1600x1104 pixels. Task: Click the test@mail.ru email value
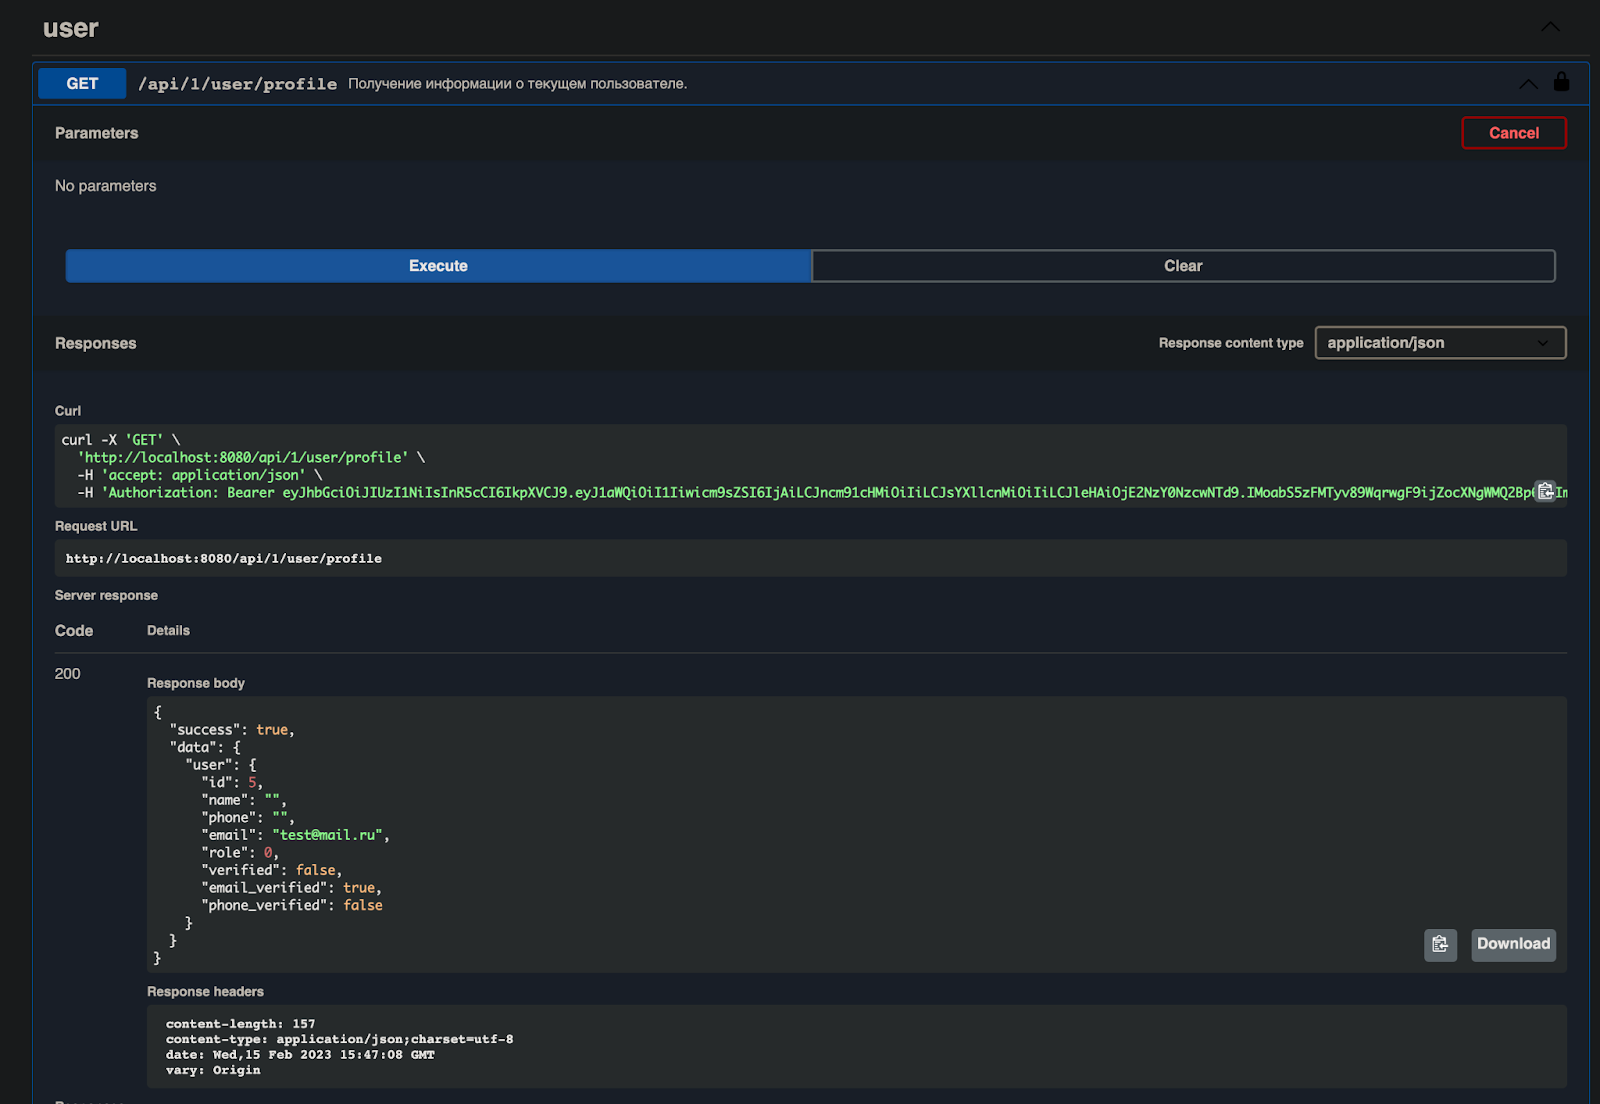(x=327, y=835)
